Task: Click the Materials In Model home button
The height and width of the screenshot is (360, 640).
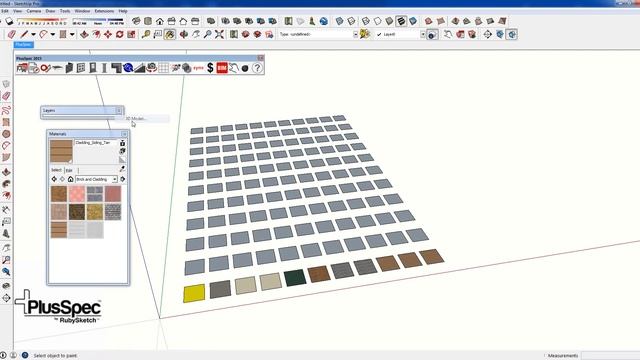Action: (x=70, y=179)
